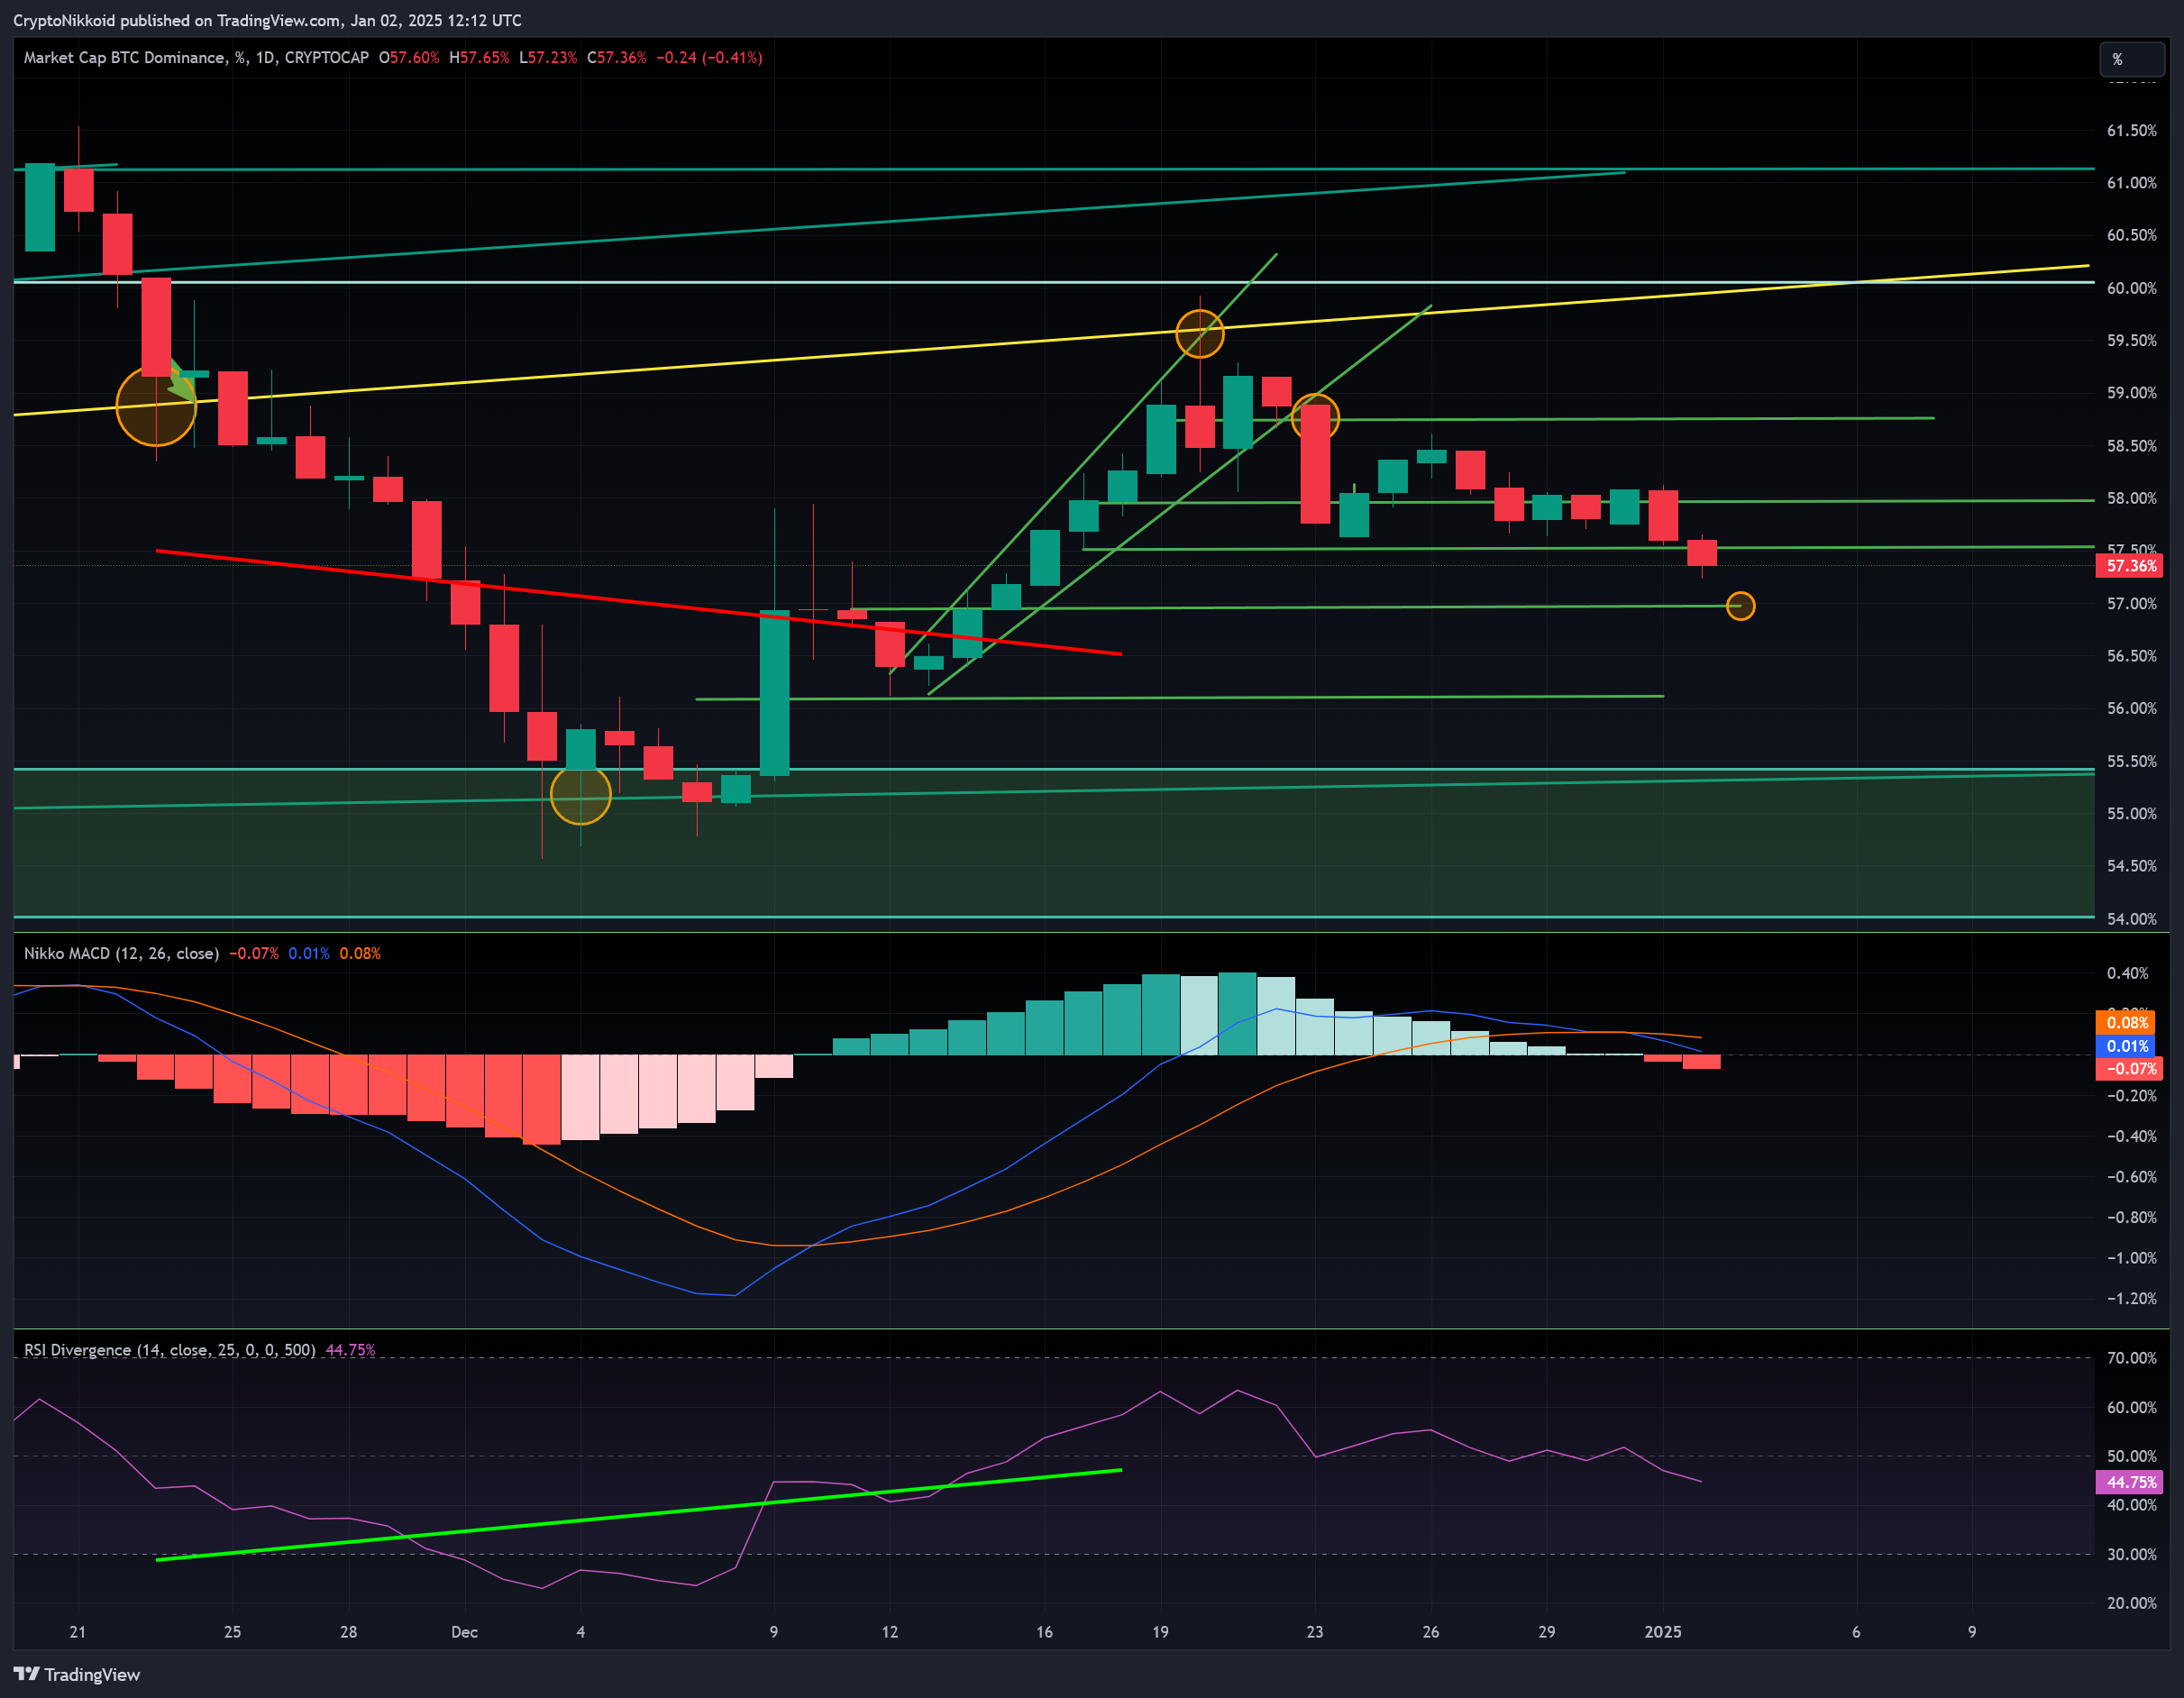Click the 26 date label on time axis

tap(1431, 1632)
